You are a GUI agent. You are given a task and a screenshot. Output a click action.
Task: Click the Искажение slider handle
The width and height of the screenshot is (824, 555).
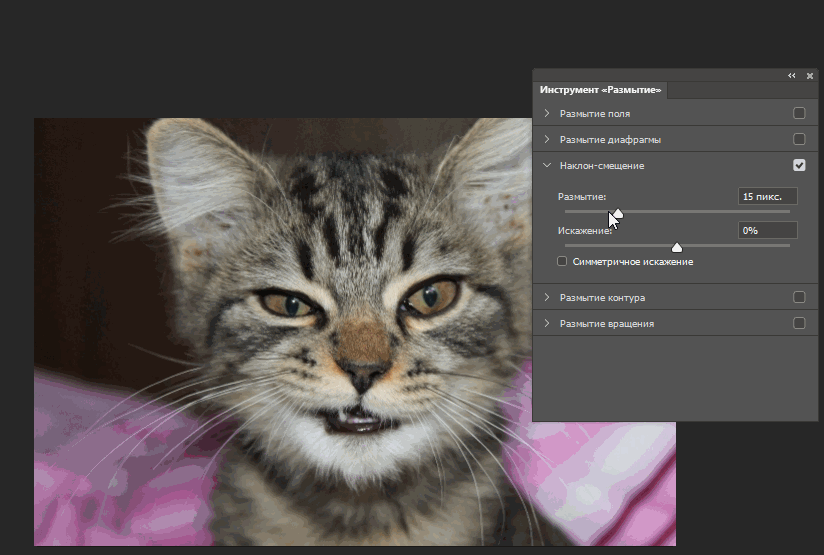click(677, 247)
